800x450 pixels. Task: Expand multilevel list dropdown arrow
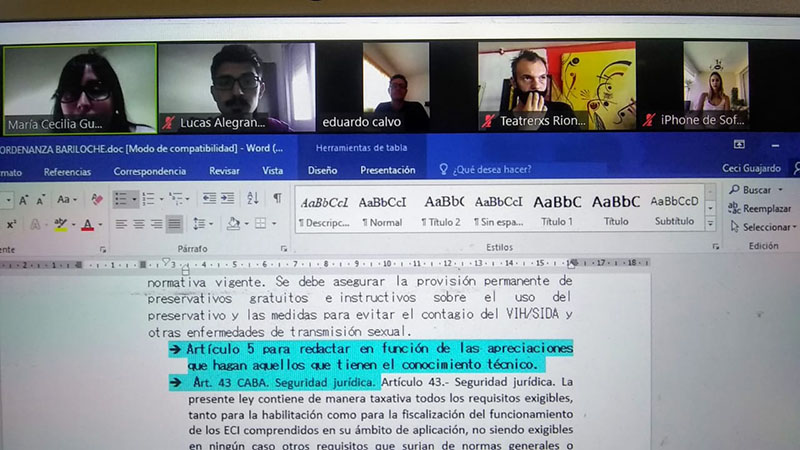188,198
